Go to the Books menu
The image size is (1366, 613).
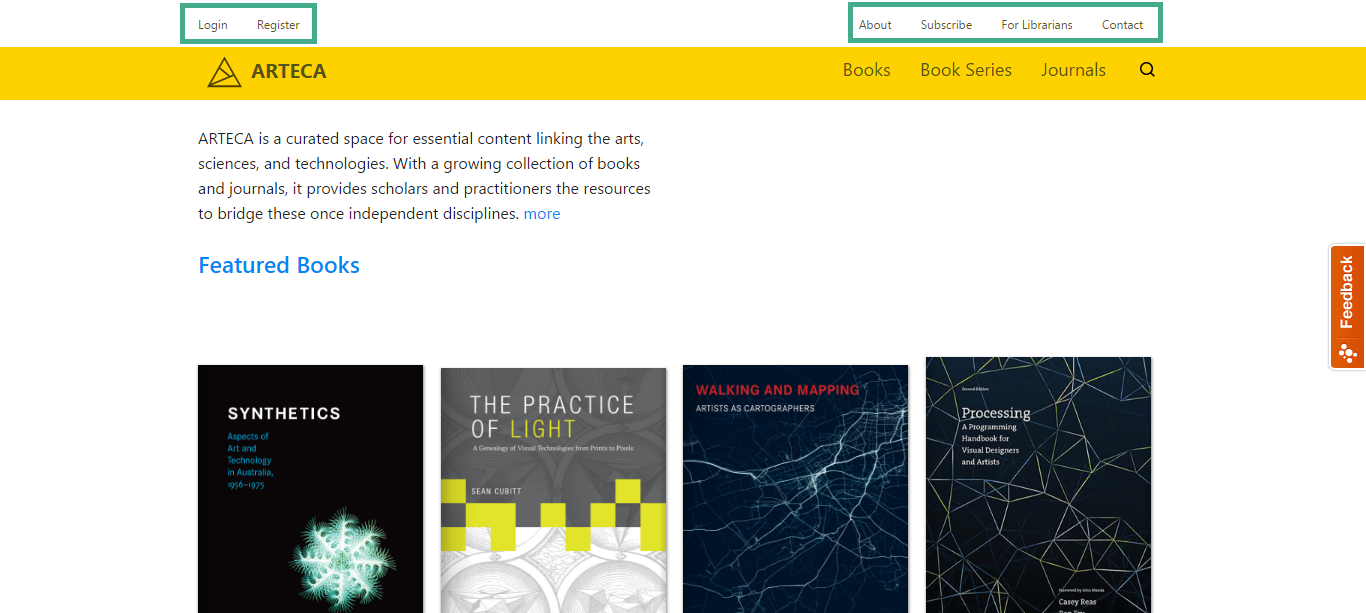pos(867,70)
